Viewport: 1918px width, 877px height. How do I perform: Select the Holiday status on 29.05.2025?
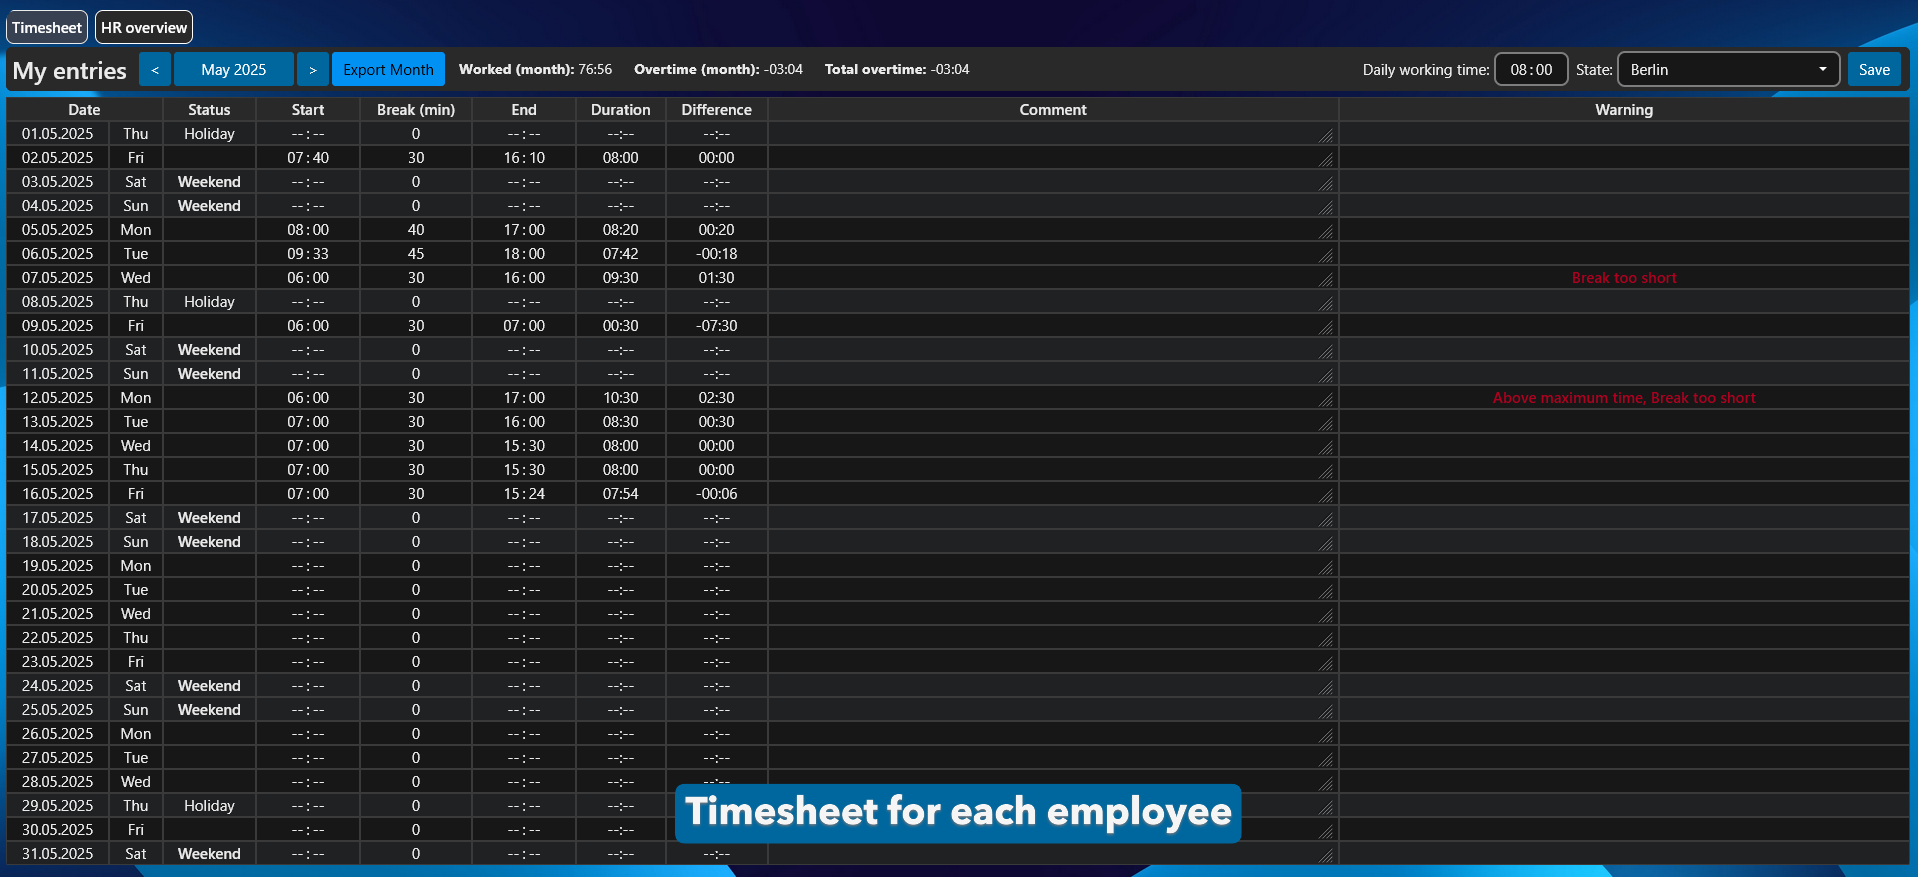(209, 806)
